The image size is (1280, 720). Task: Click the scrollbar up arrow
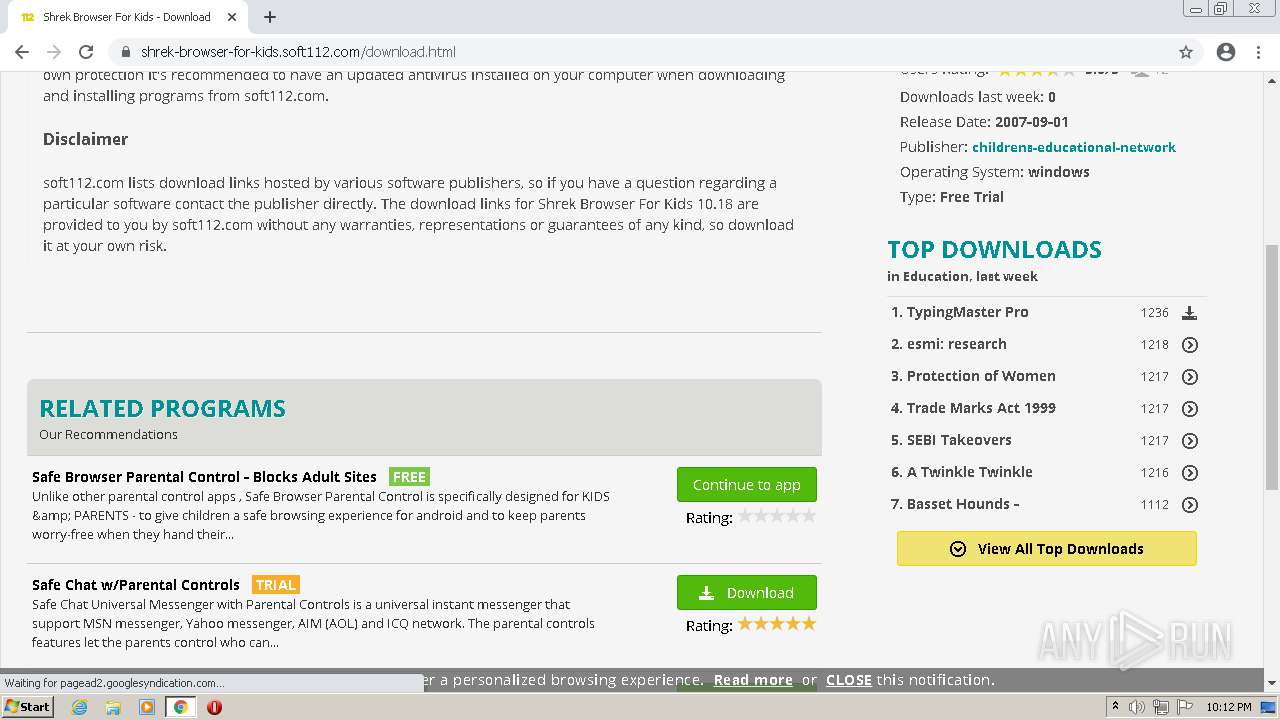pyautogui.click(x=1271, y=80)
